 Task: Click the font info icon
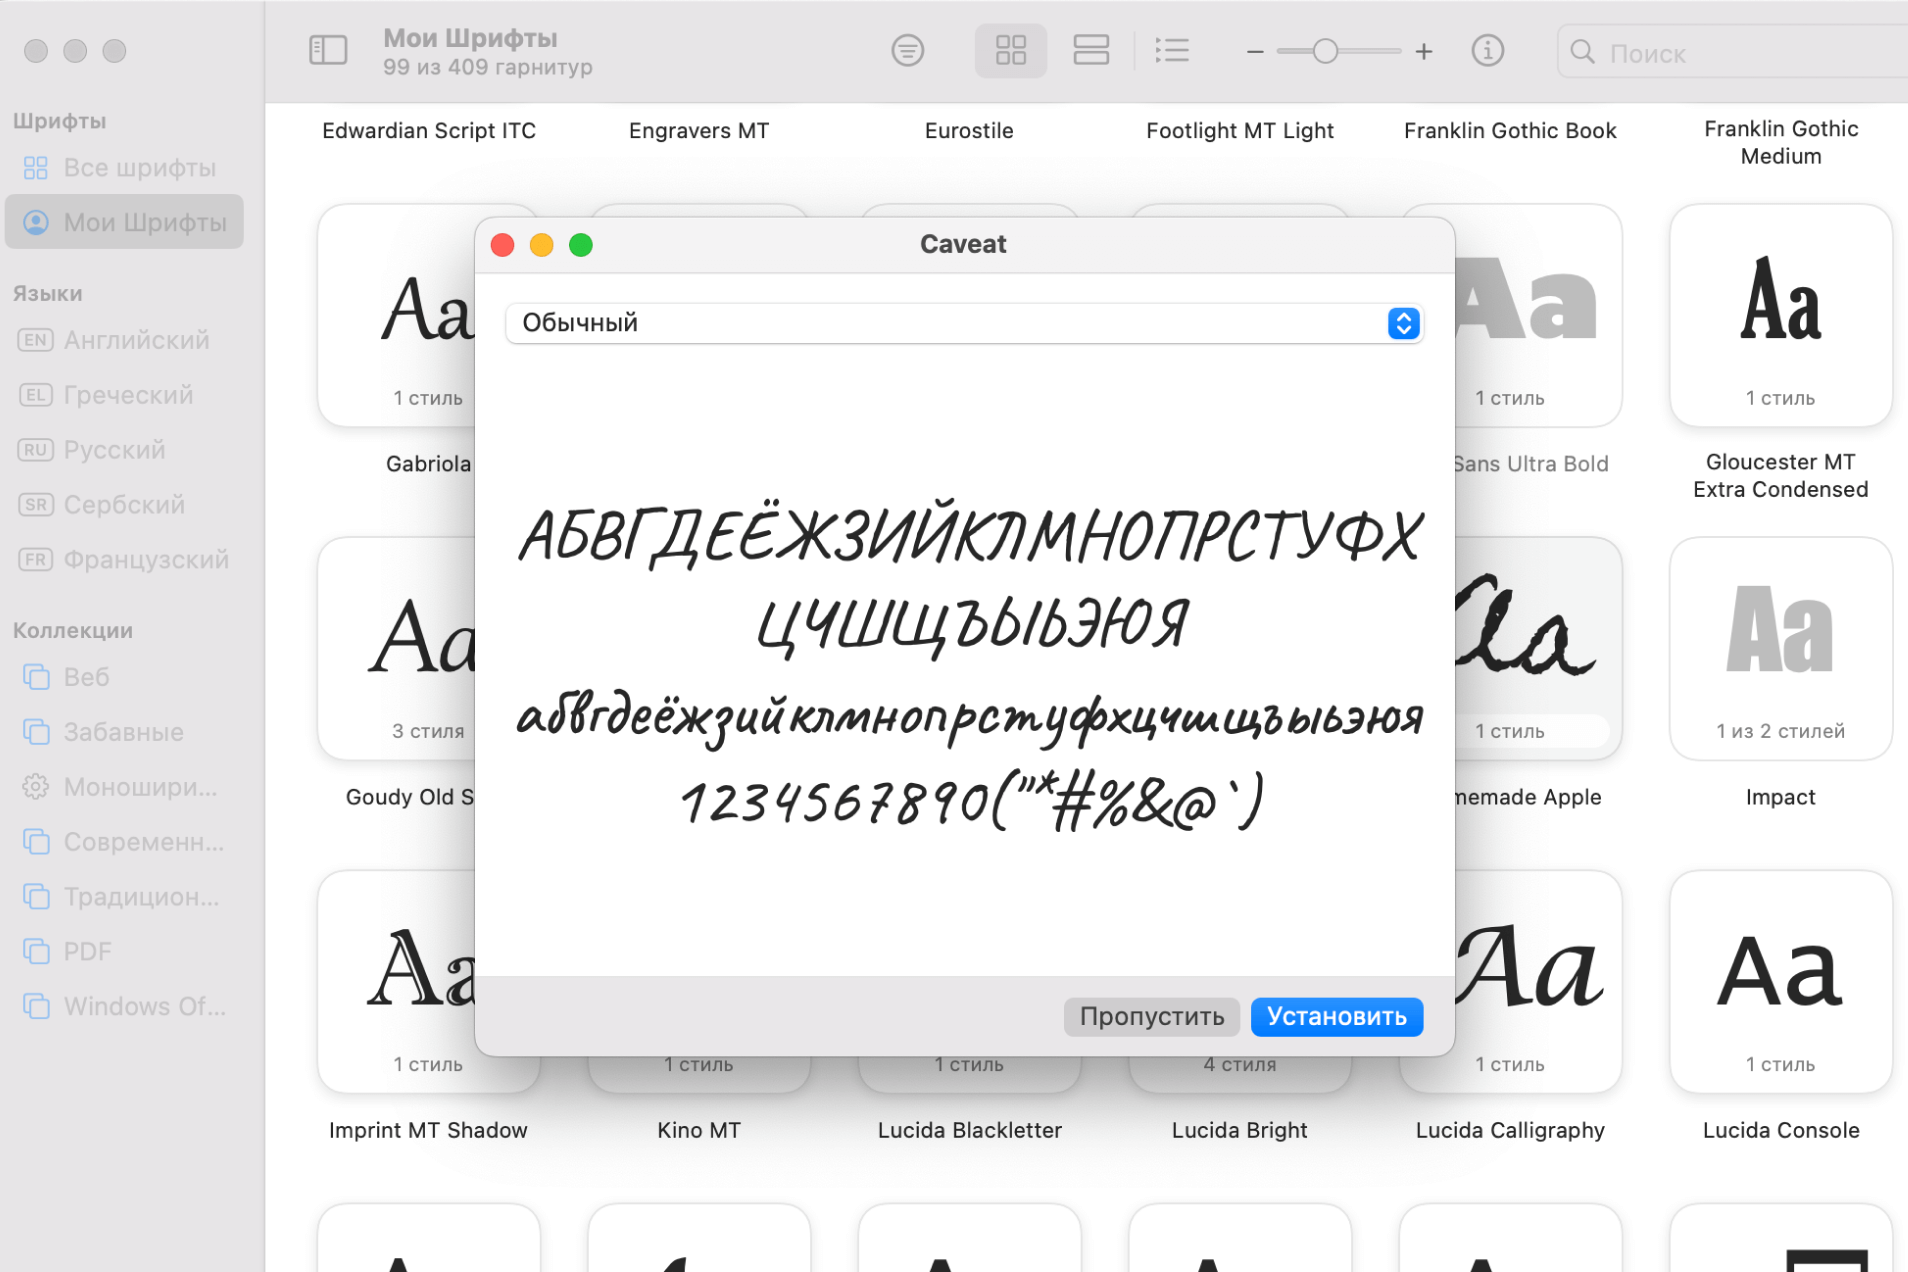click(1487, 50)
